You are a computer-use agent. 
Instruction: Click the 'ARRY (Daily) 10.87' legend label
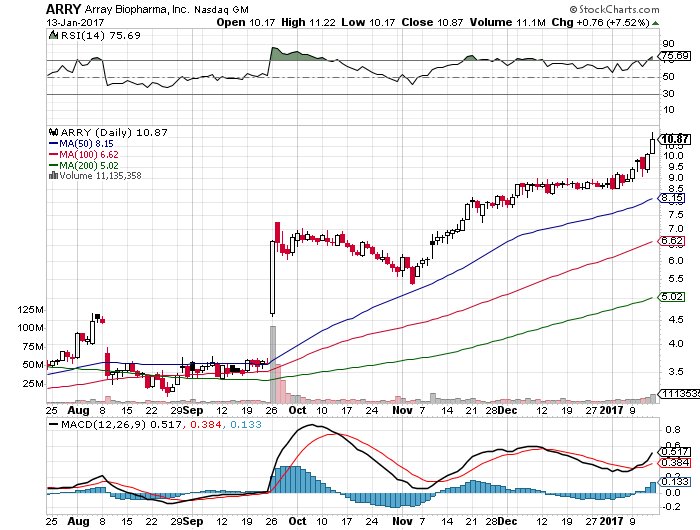pyautogui.click(x=114, y=133)
